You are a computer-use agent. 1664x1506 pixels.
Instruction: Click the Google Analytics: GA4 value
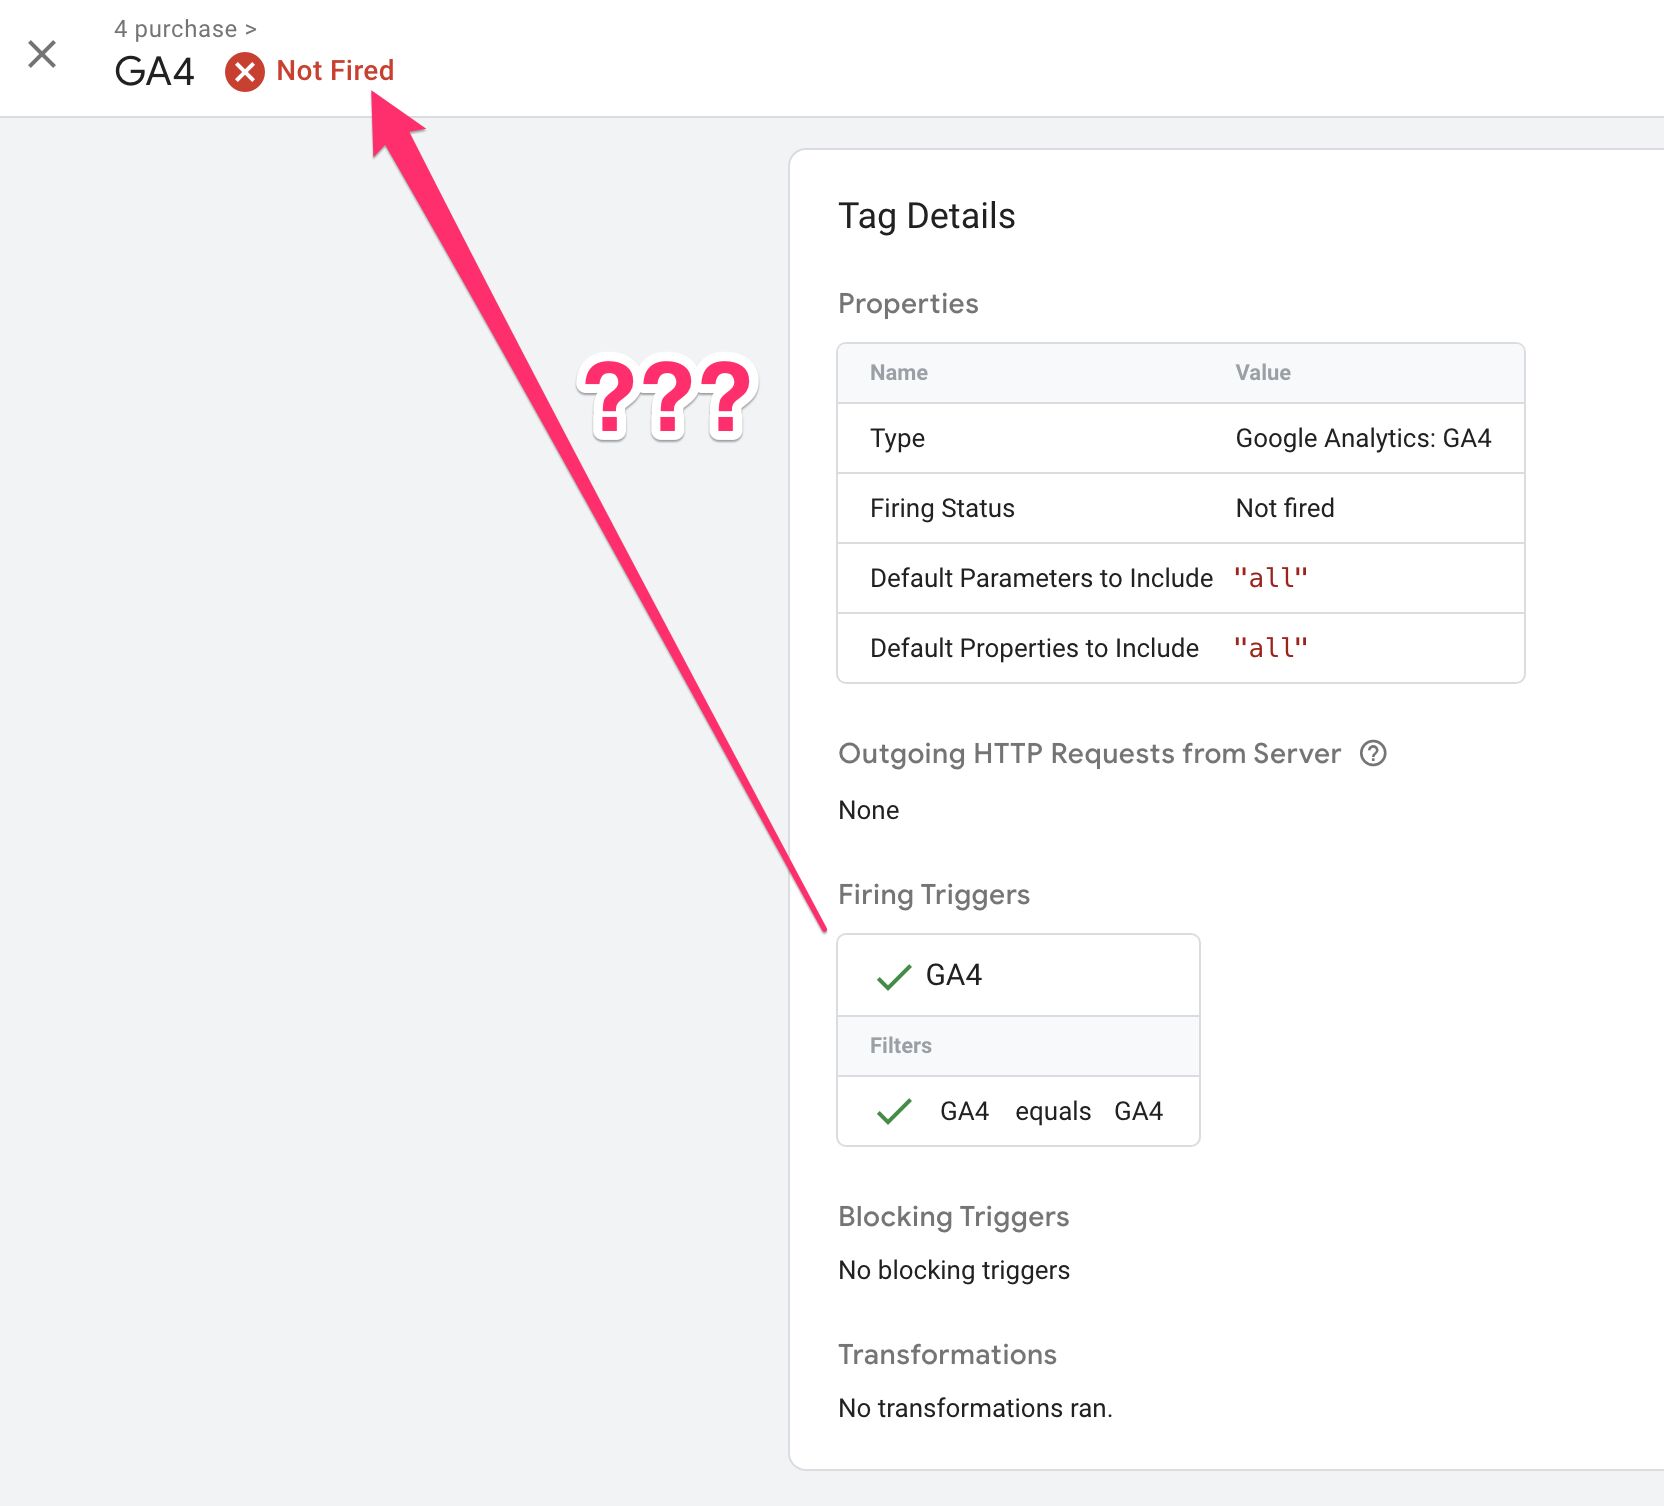pyautogui.click(x=1363, y=438)
